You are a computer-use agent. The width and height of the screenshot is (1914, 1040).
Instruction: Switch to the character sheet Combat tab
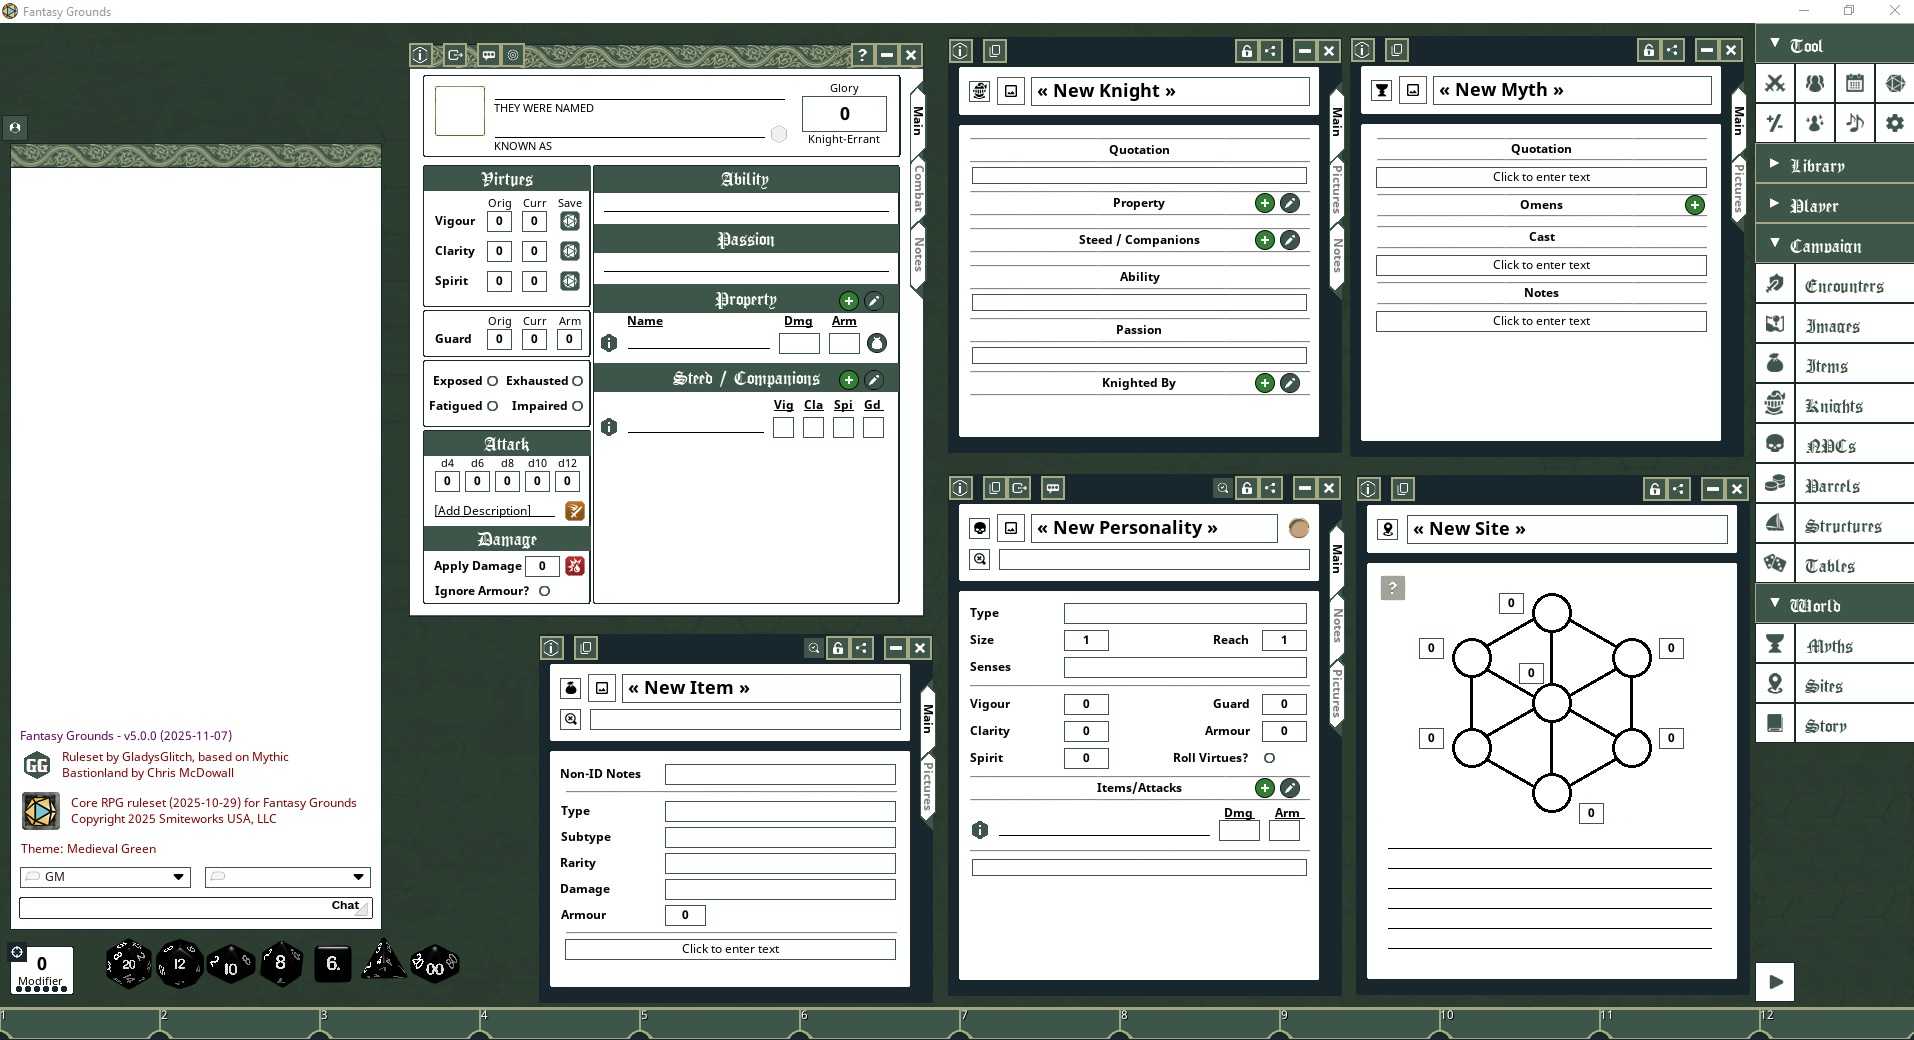918,189
